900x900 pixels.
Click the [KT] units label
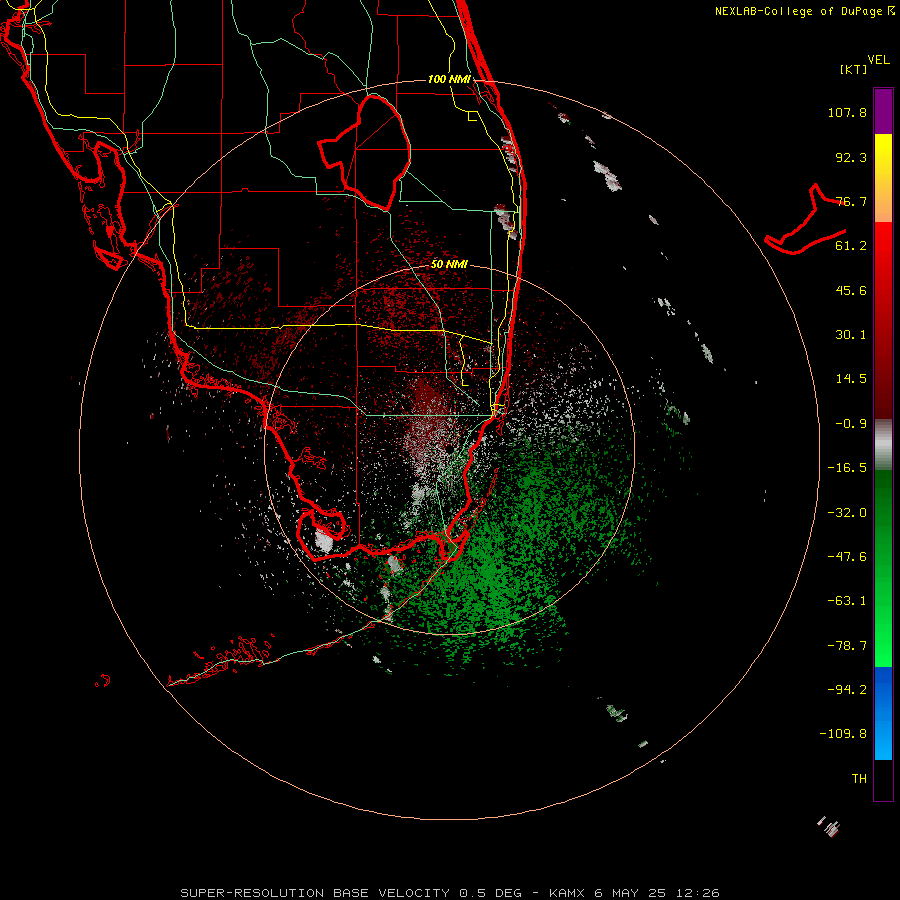[x=853, y=69]
